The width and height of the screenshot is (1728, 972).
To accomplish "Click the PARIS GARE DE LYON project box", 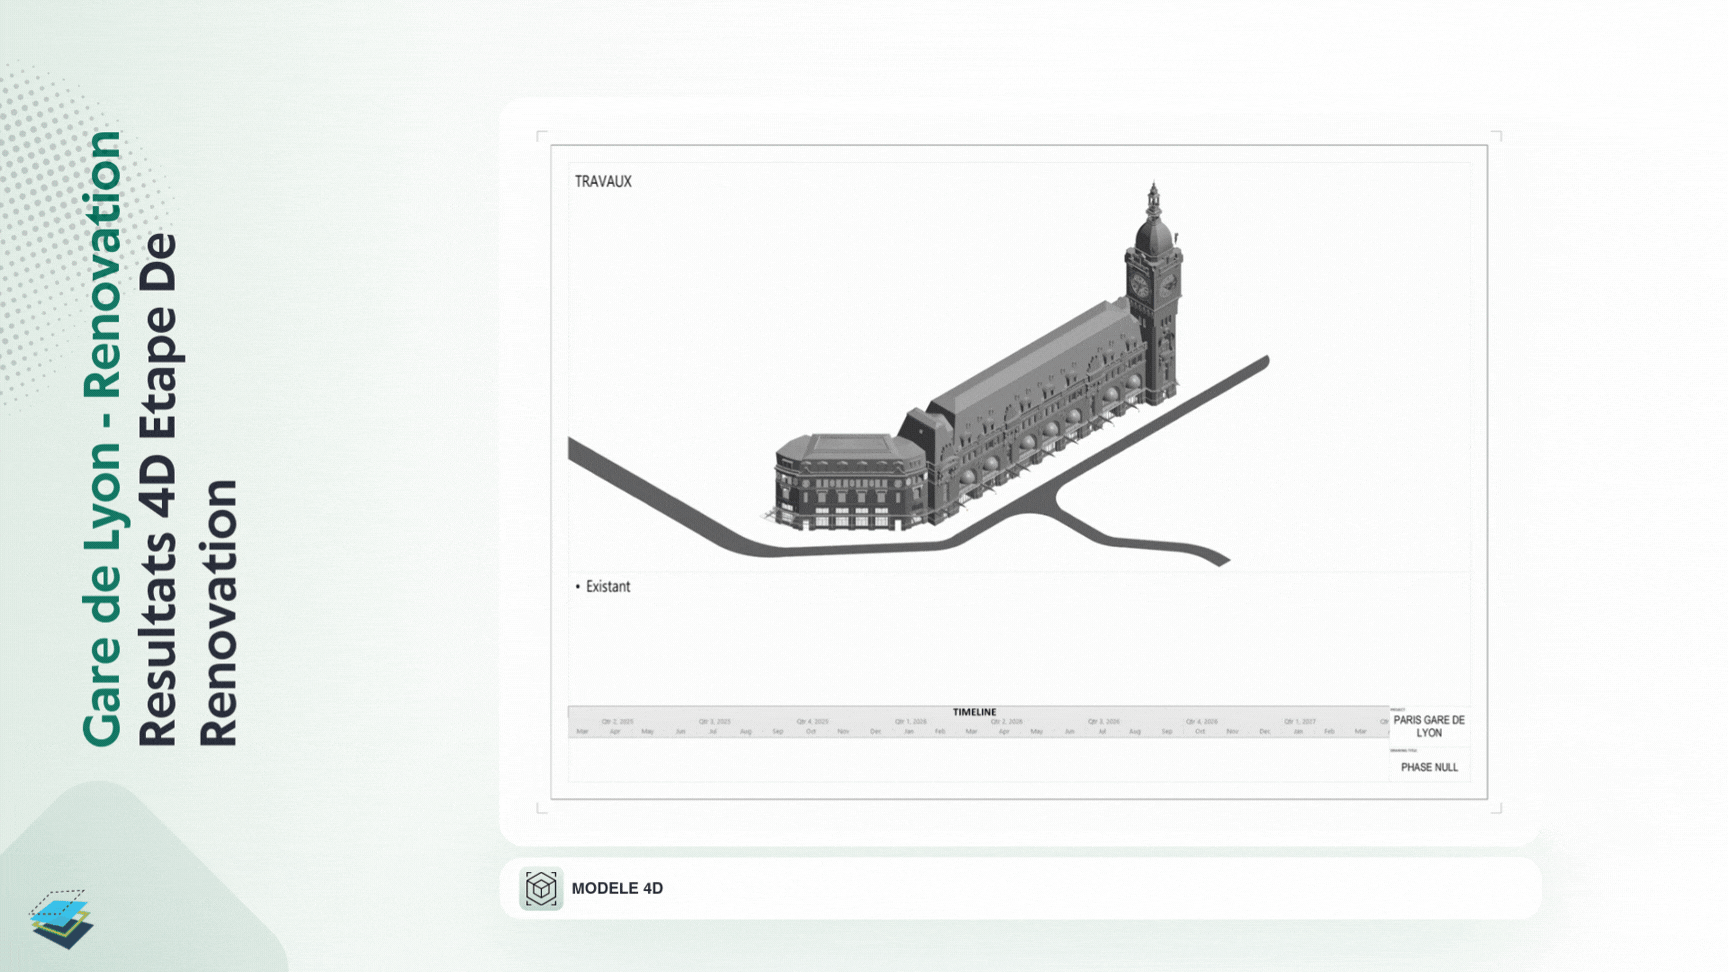I will pos(1429,726).
